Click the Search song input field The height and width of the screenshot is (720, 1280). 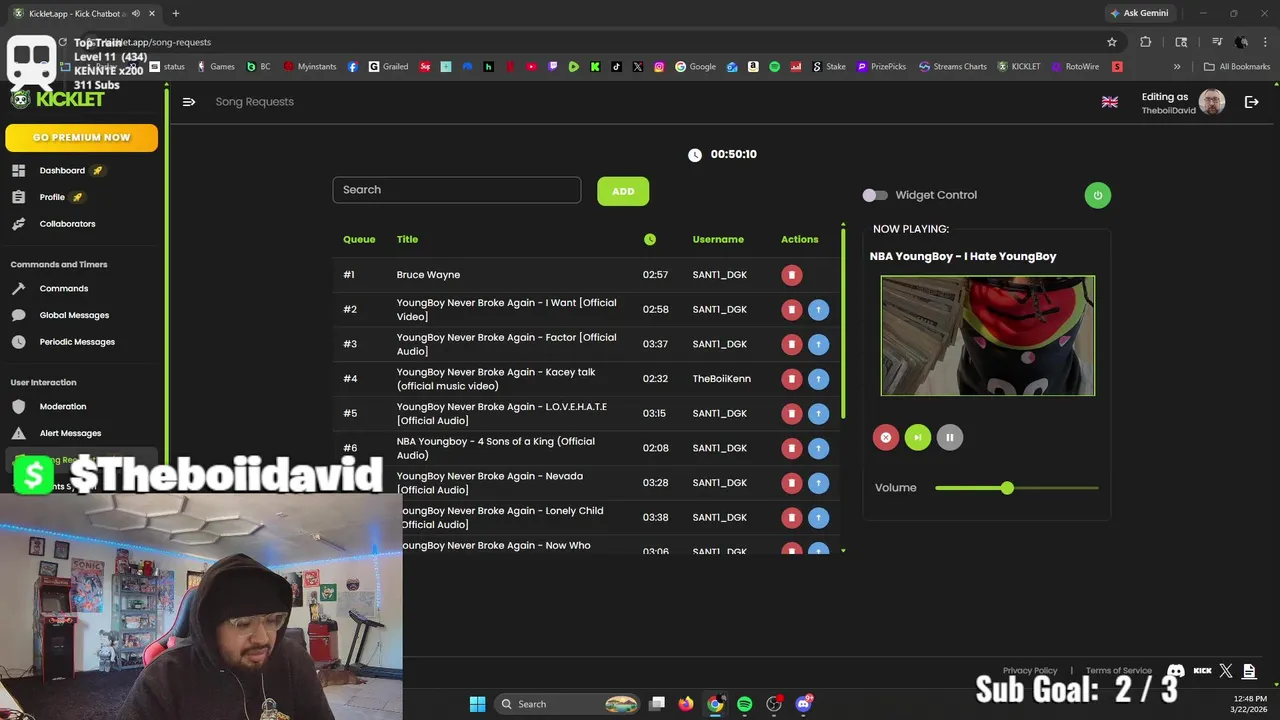457,190
